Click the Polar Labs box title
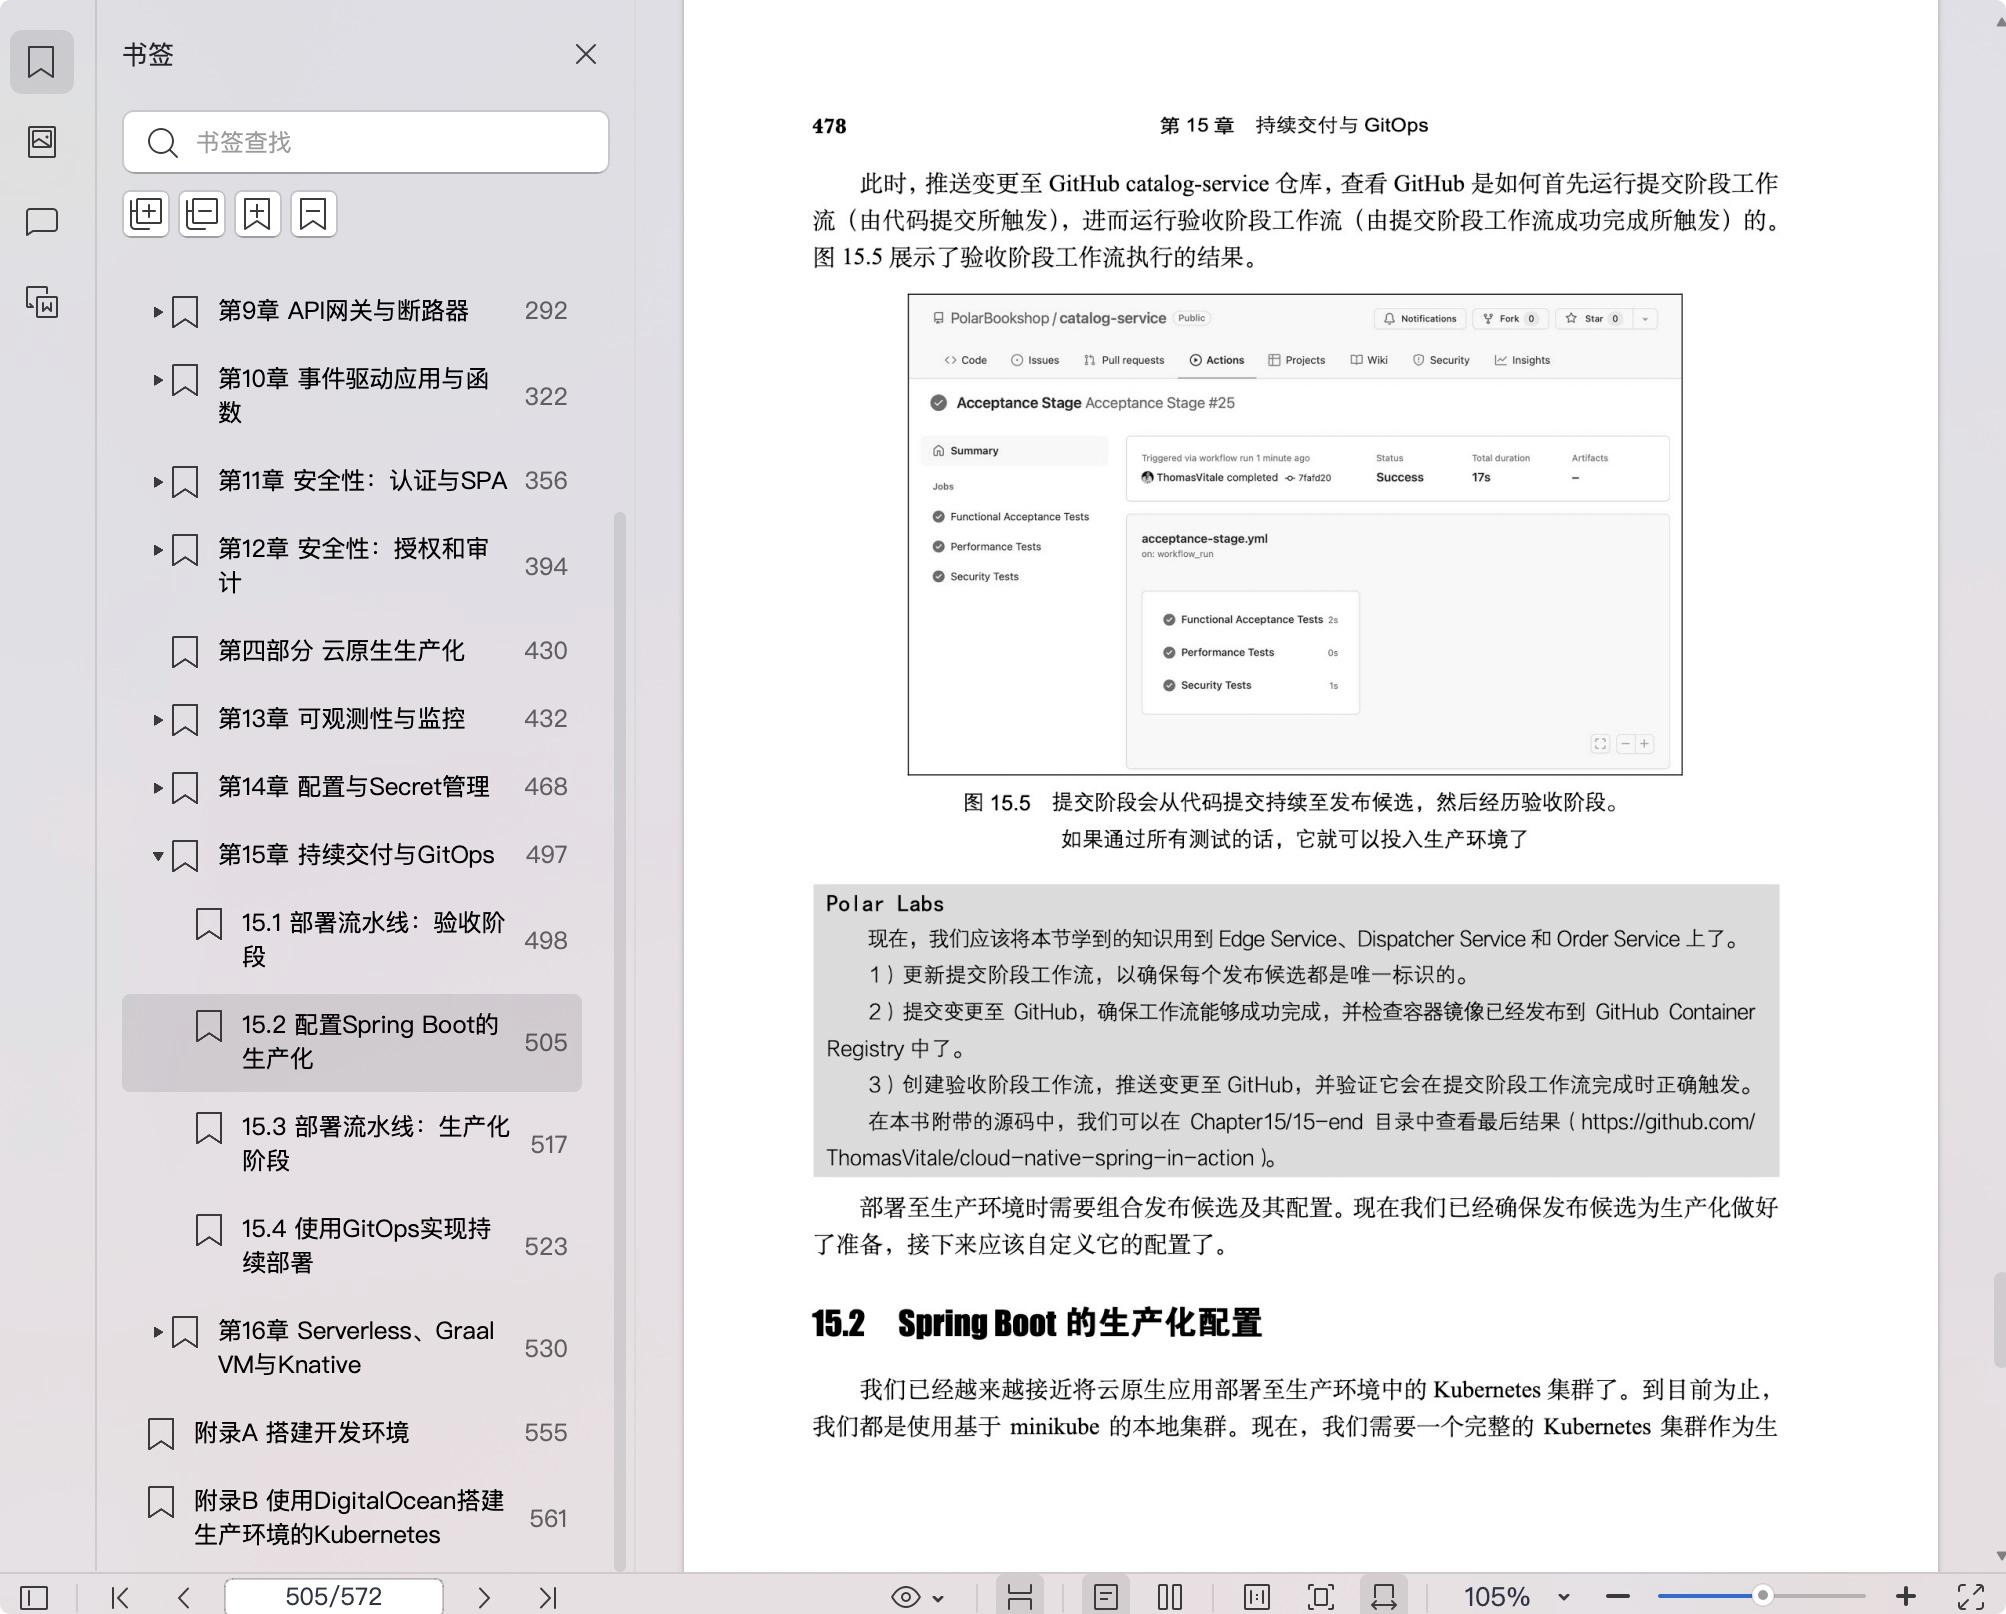The width and height of the screenshot is (2006, 1614). [885, 904]
